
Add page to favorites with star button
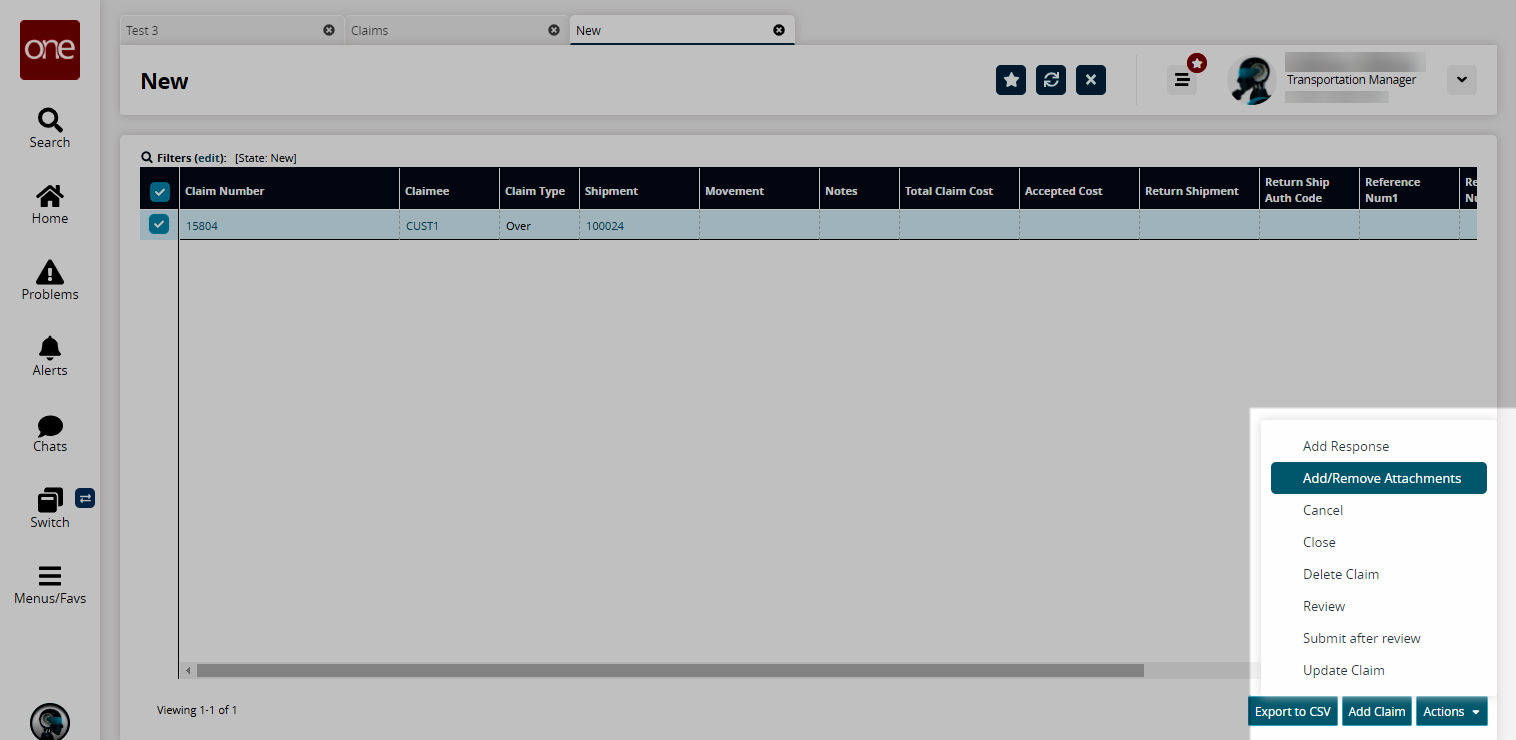click(x=1011, y=80)
